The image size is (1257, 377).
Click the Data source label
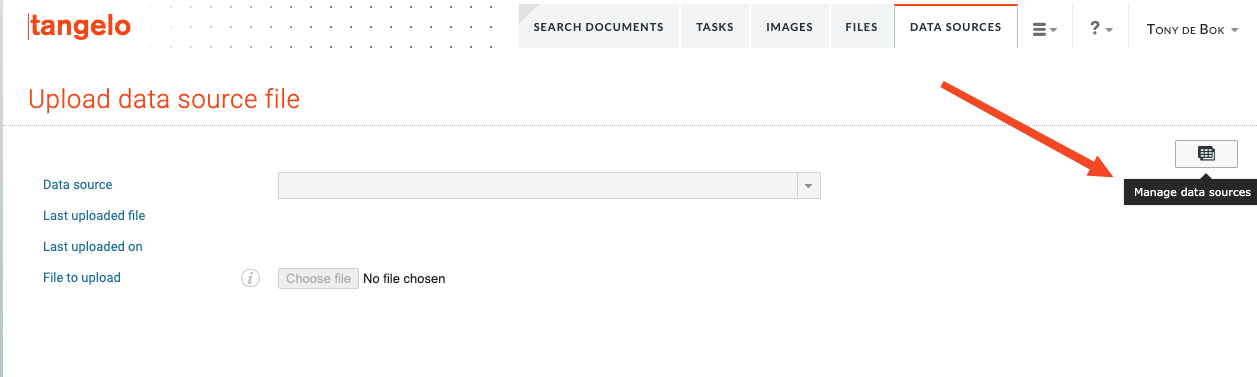pos(78,185)
